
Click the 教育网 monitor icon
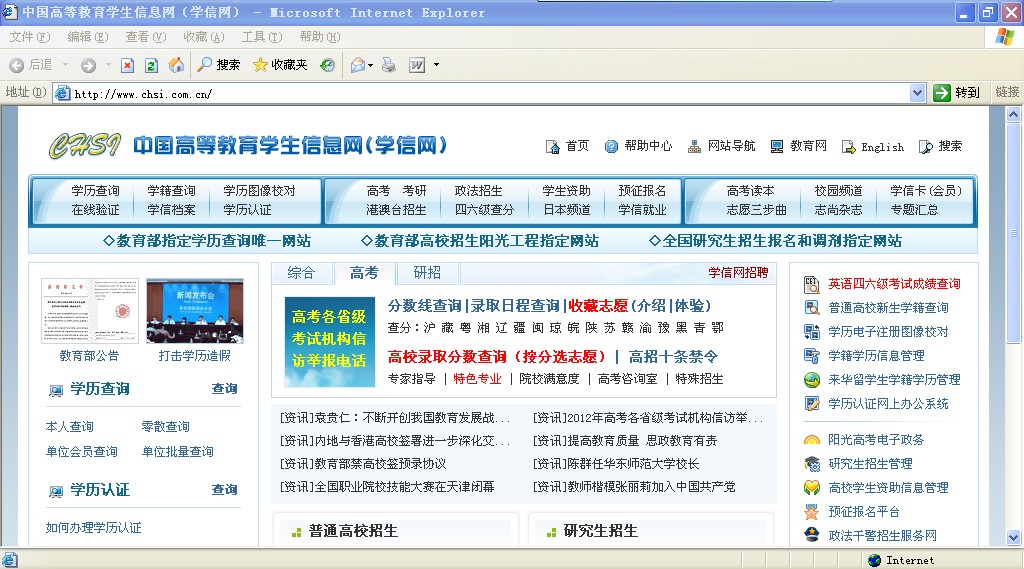pyautogui.click(x=776, y=146)
